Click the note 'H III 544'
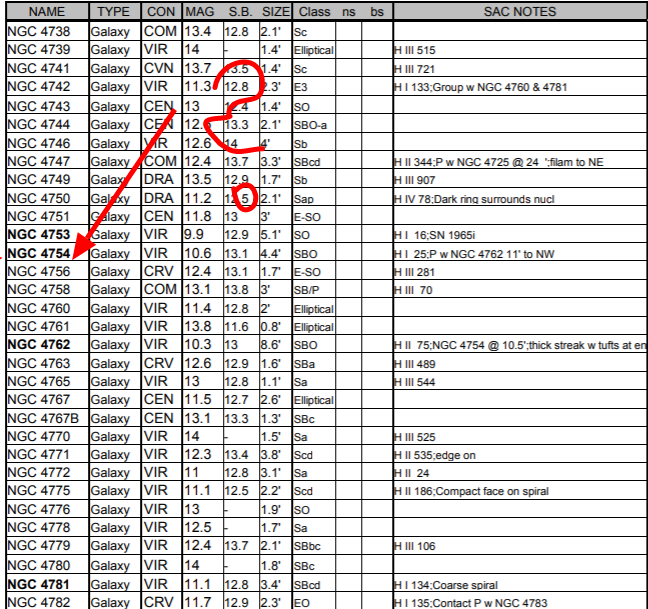The width and height of the screenshot is (648, 609). (x=415, y=382)
